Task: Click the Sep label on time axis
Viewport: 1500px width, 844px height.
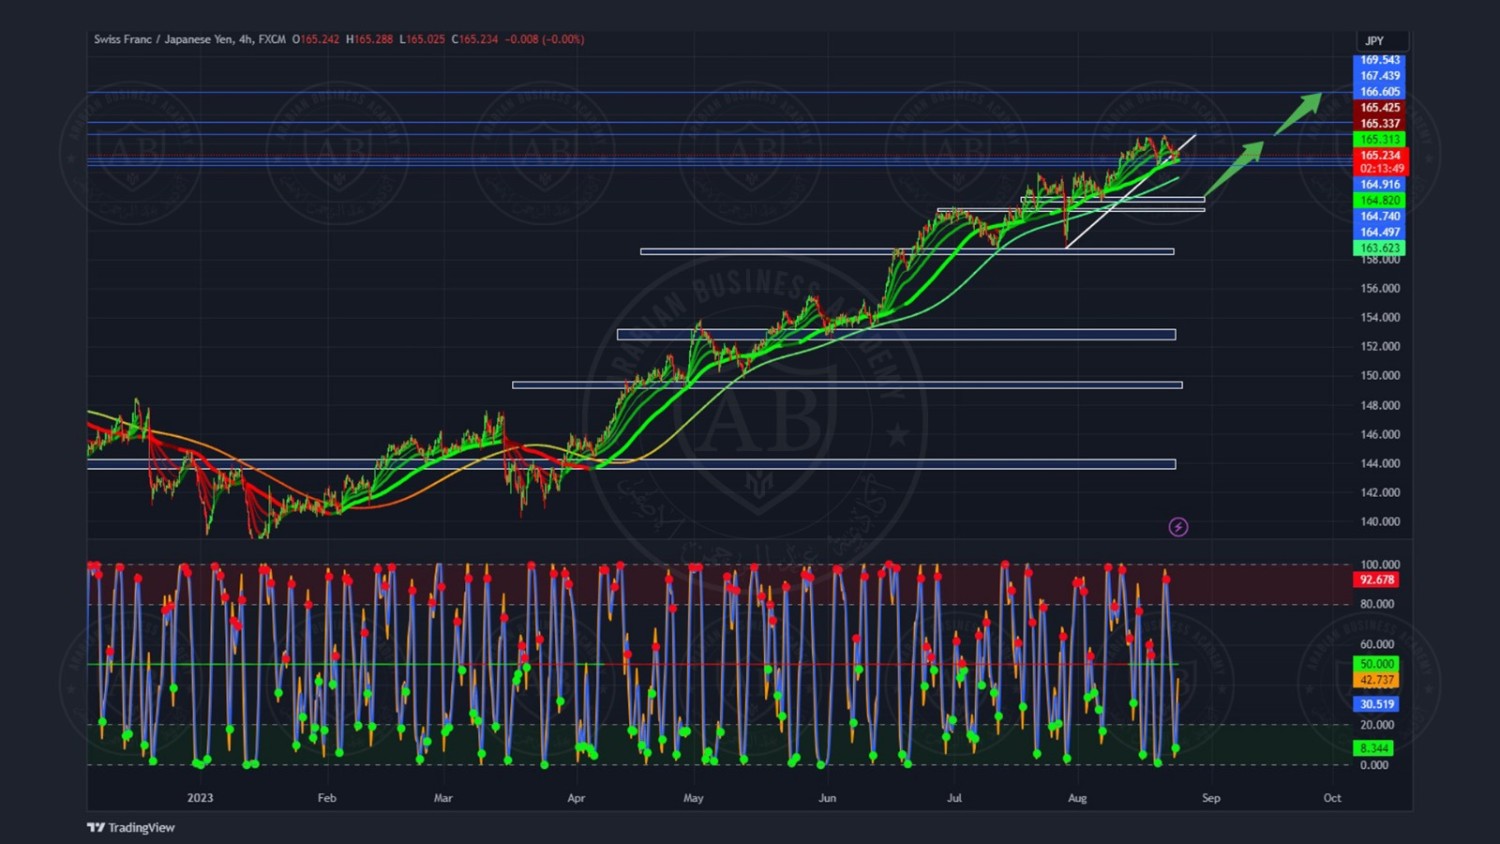Action: click(x=1211, y=798)
